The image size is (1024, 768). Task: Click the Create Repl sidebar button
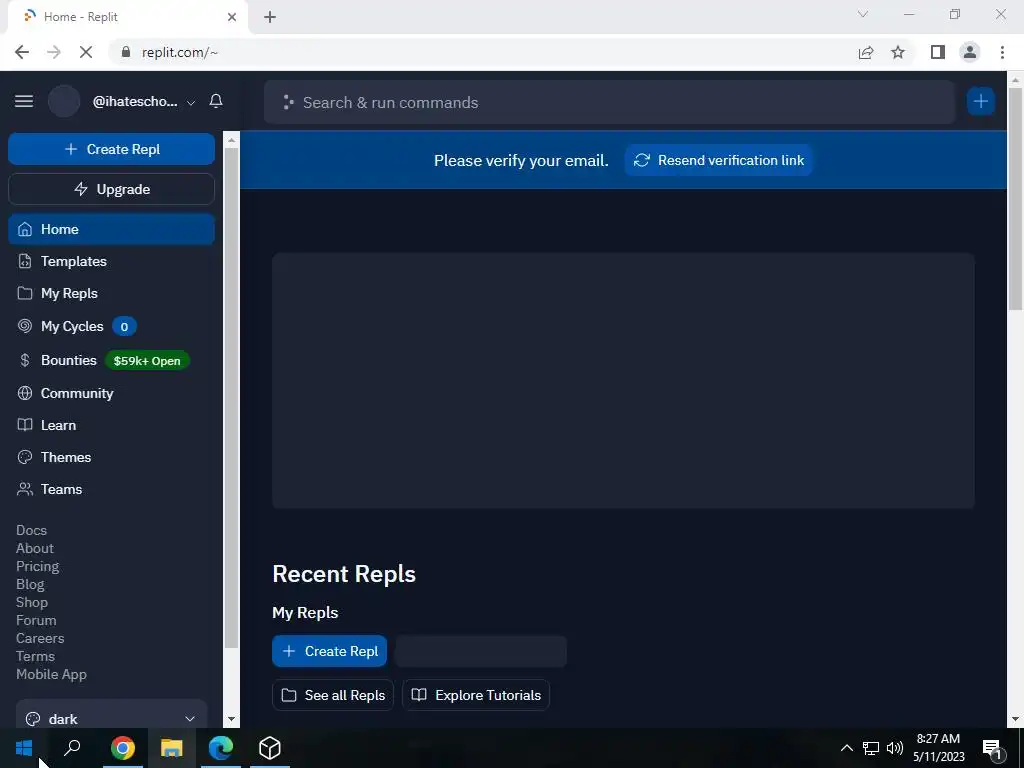point(112,149)
